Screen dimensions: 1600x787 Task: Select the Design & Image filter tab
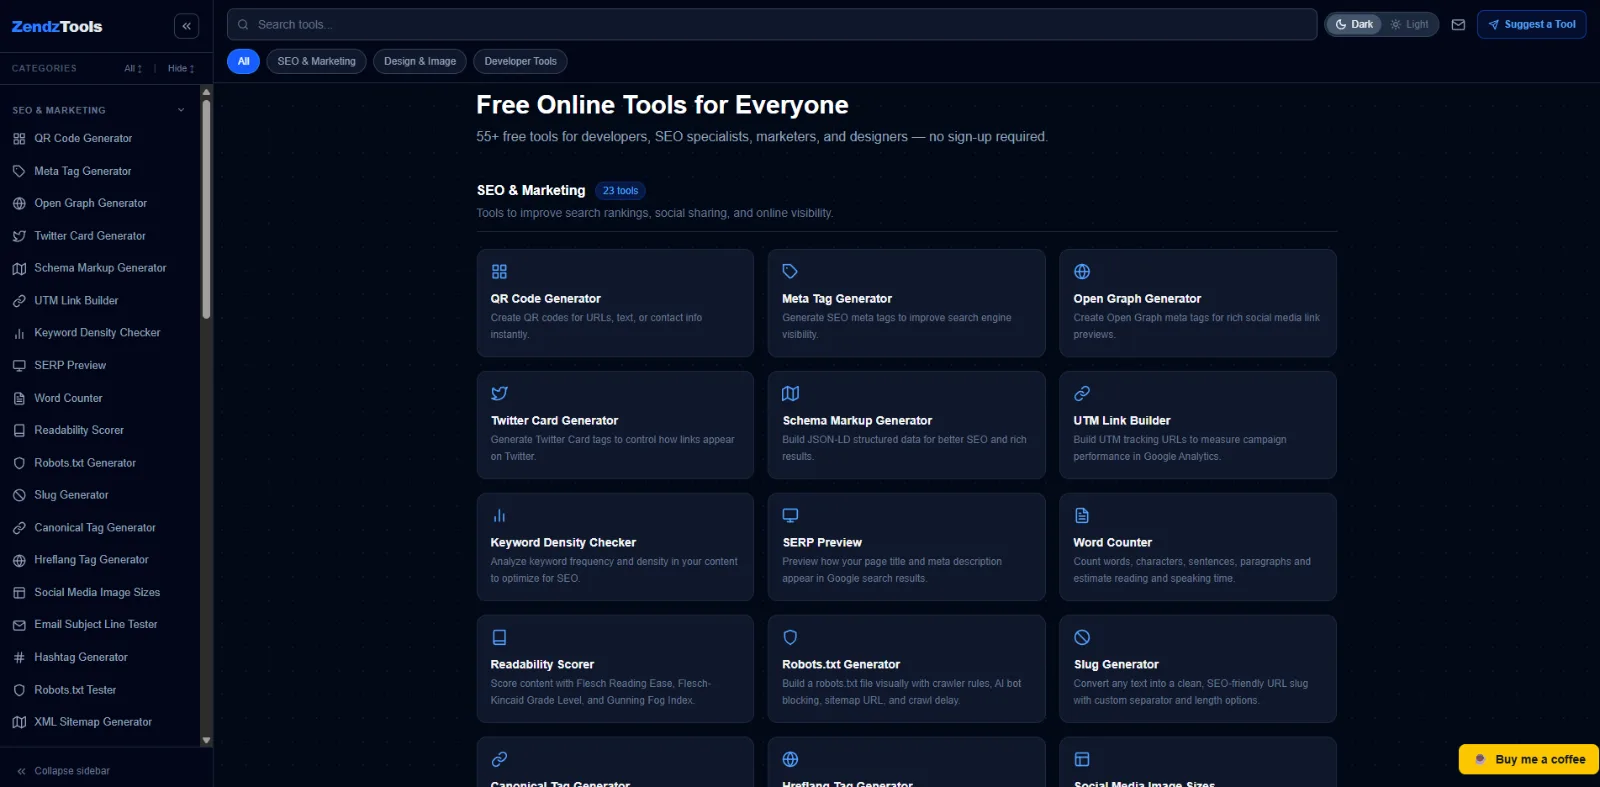pyautogui.click(x=420, y=61)
